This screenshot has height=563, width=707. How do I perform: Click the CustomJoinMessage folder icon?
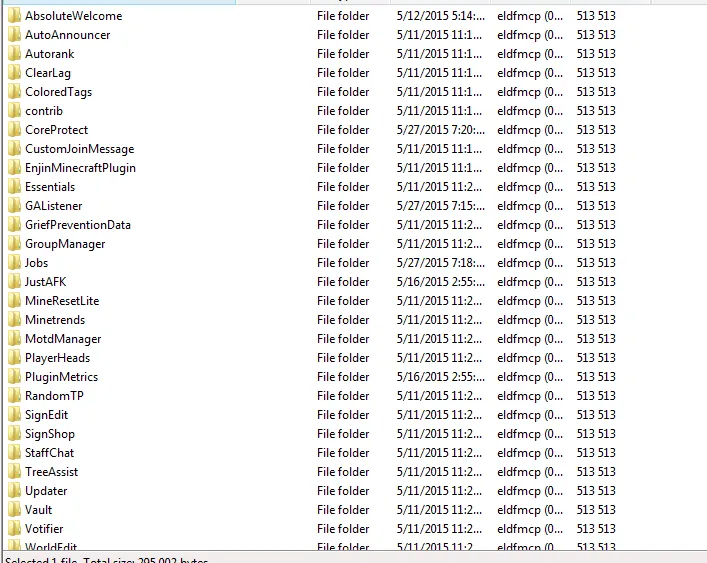pos(14,149)
